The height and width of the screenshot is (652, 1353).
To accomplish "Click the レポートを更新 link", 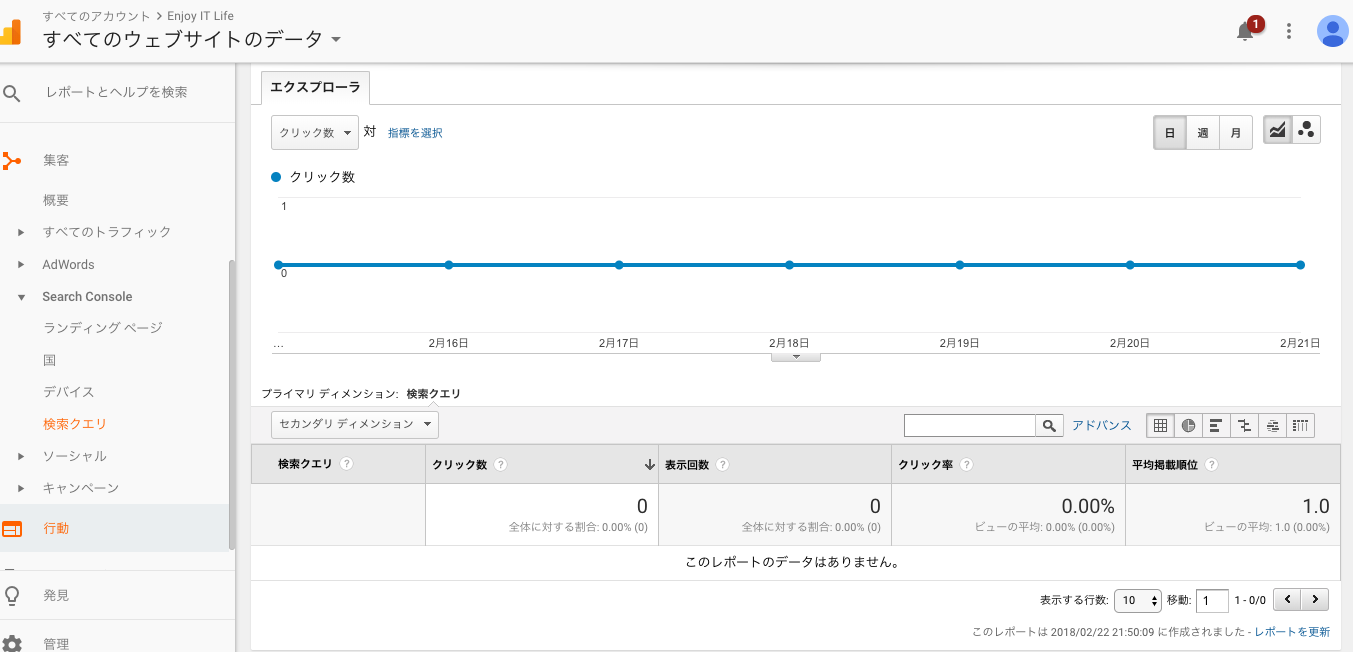I will click(x=1292, y=632).
